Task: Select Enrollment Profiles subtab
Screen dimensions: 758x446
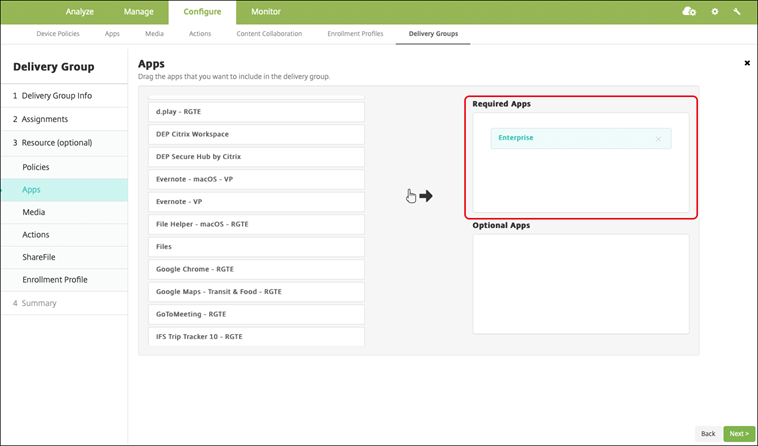Action: 355,34
